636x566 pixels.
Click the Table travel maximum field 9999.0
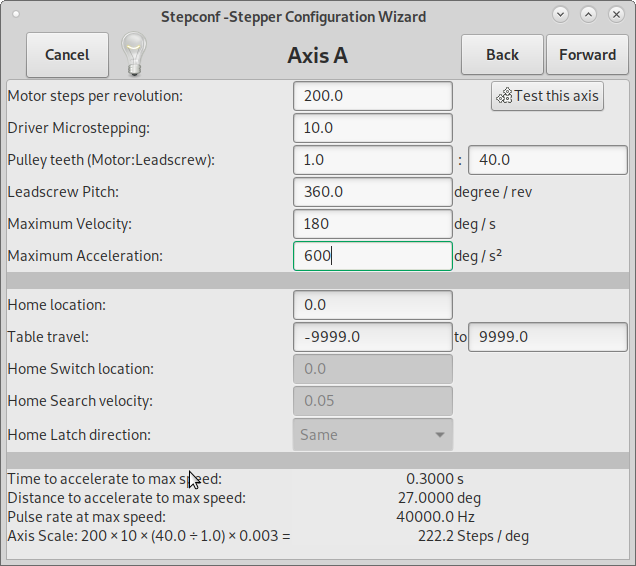pos(548,337)
